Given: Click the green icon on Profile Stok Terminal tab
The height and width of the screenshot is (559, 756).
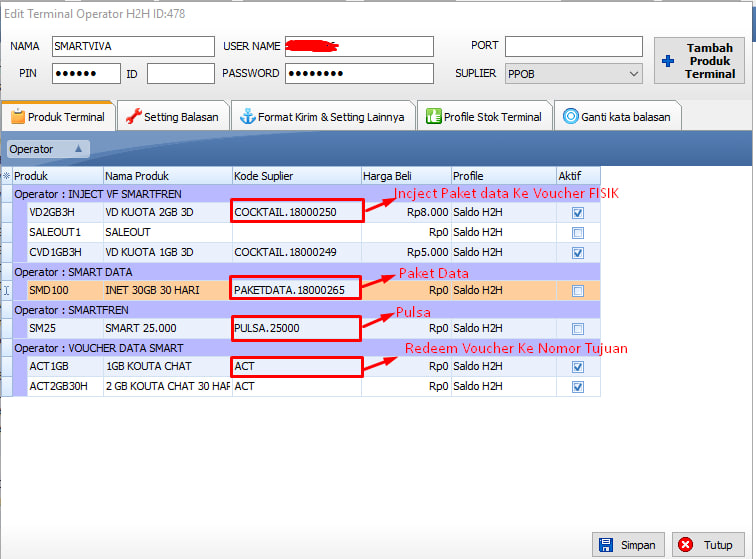Looking at the screenshot, I should (433, 117).
